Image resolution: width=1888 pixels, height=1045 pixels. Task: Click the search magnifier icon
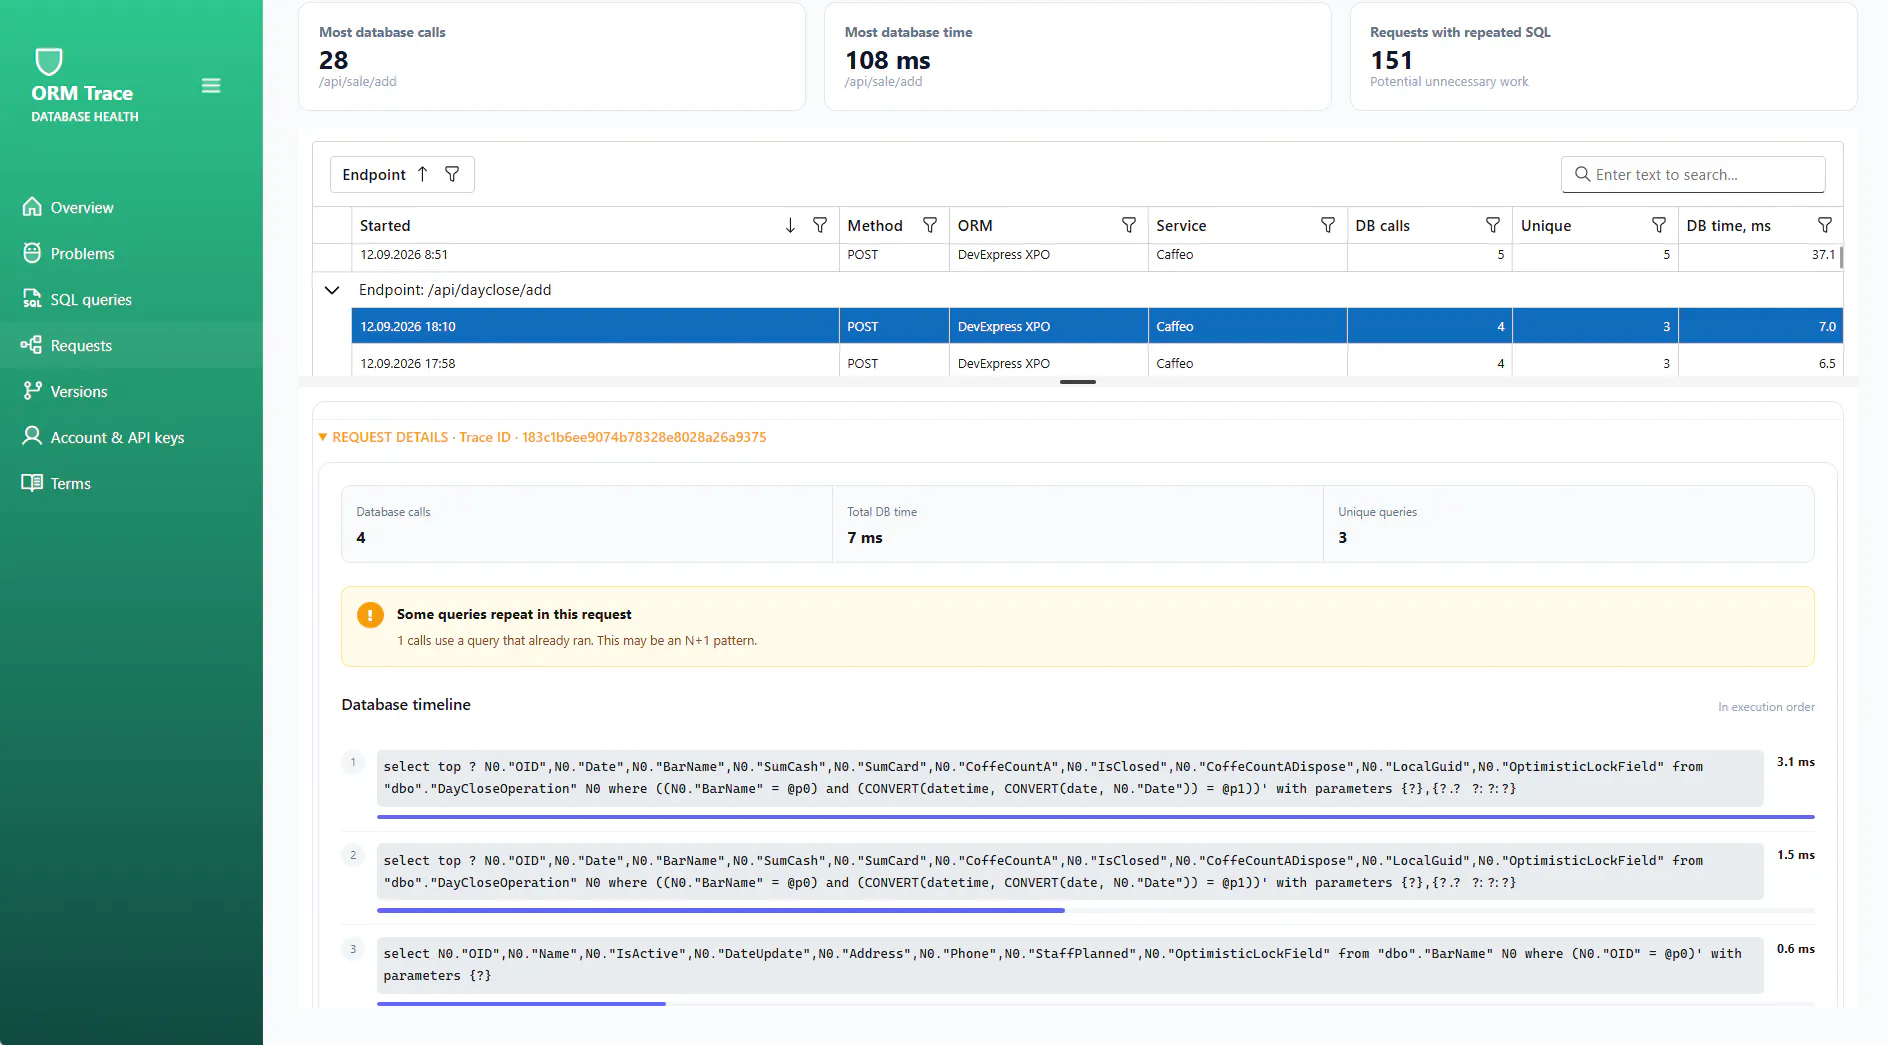coord(1582,174)
